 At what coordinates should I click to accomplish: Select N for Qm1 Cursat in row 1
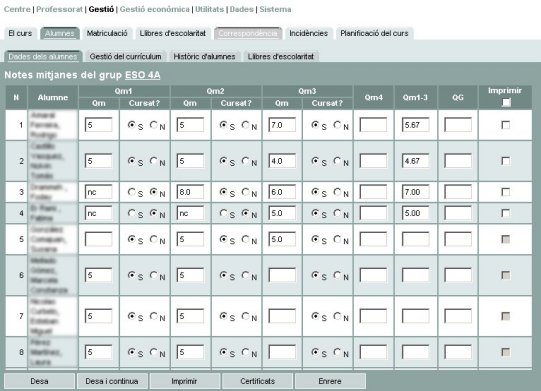coord(154,125)
